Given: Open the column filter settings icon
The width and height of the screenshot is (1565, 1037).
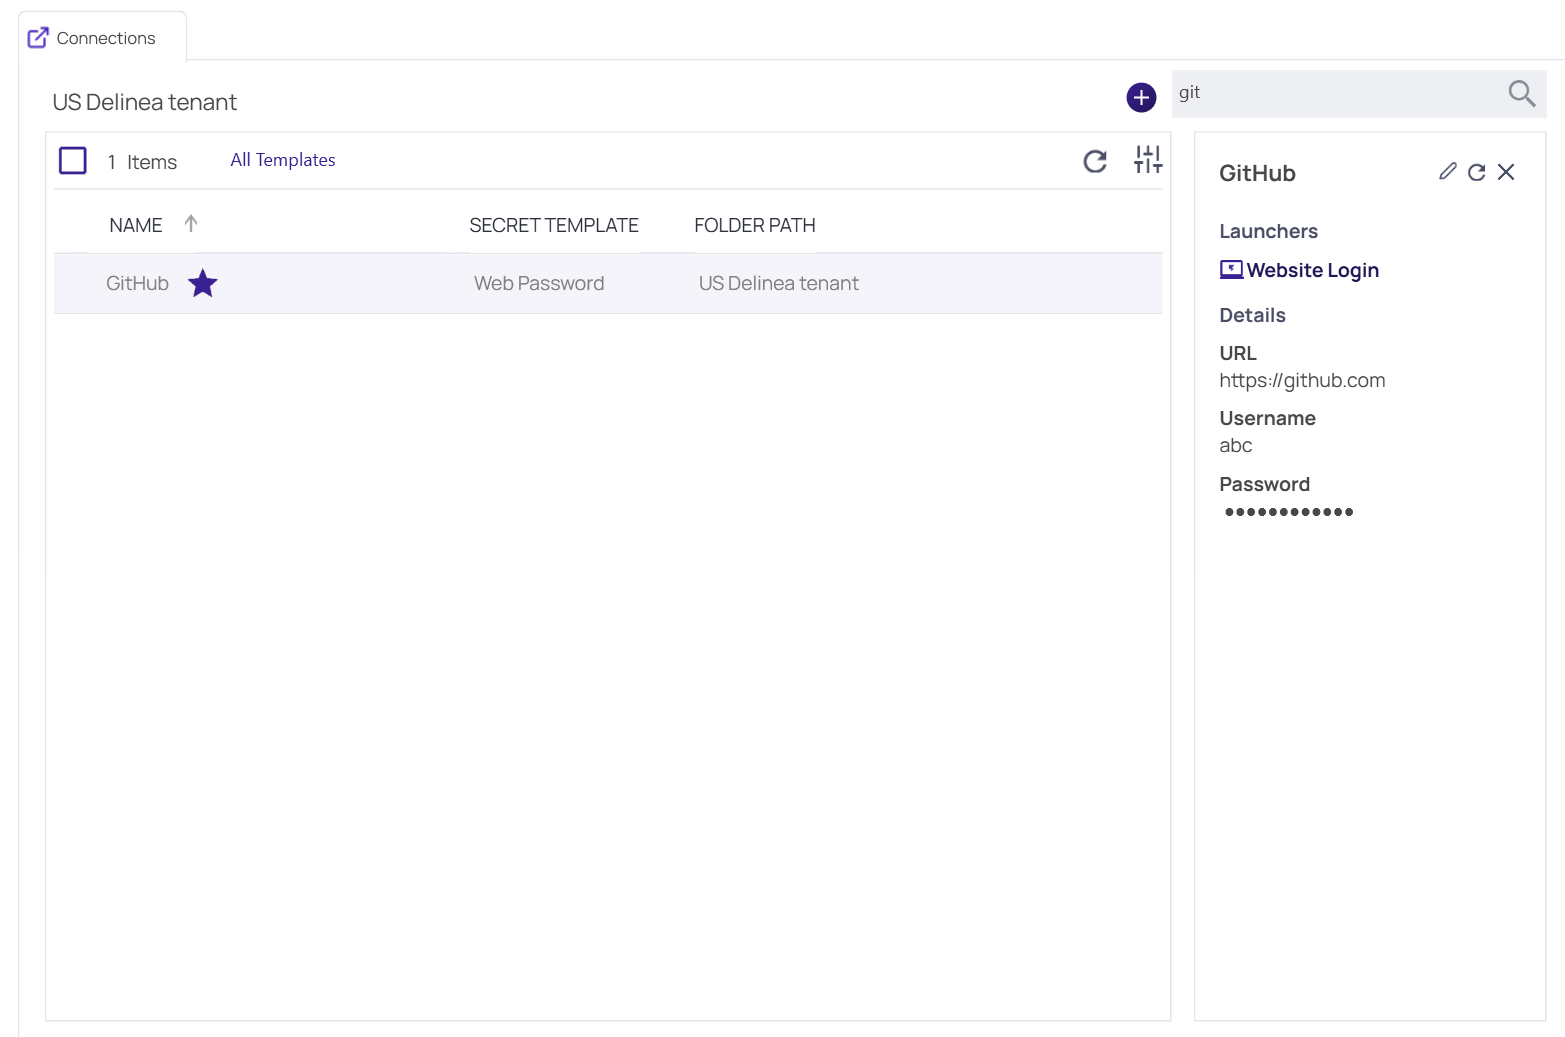Looking at the screenshot, I should point(1148,159).
